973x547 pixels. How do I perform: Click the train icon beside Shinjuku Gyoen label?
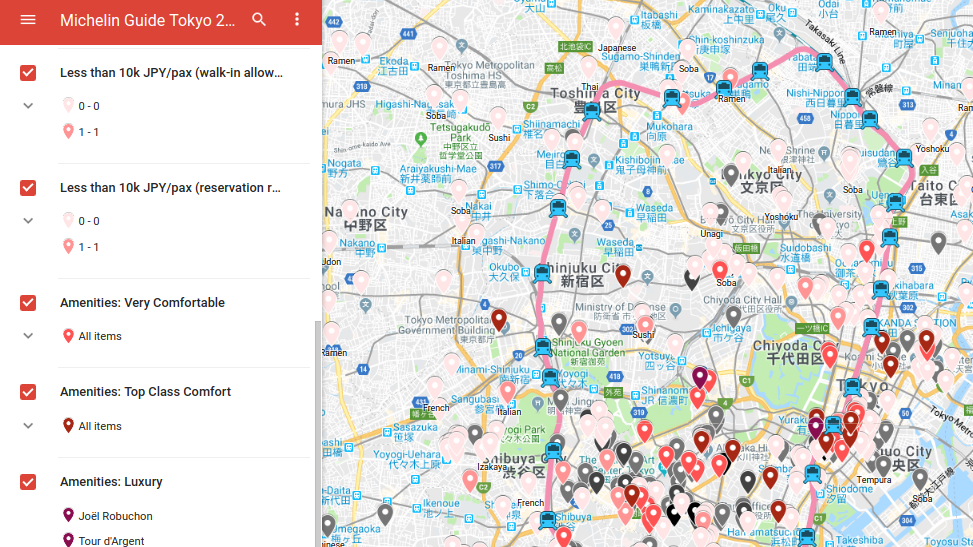click(x=543, y=347)
